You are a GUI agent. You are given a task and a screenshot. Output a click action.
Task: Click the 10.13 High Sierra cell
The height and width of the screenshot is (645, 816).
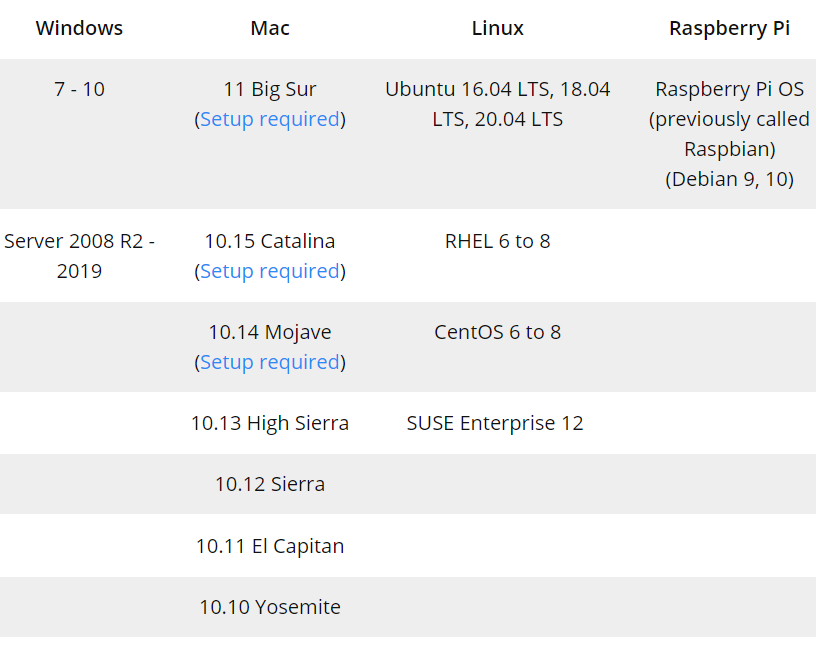[x=270, y=423]
